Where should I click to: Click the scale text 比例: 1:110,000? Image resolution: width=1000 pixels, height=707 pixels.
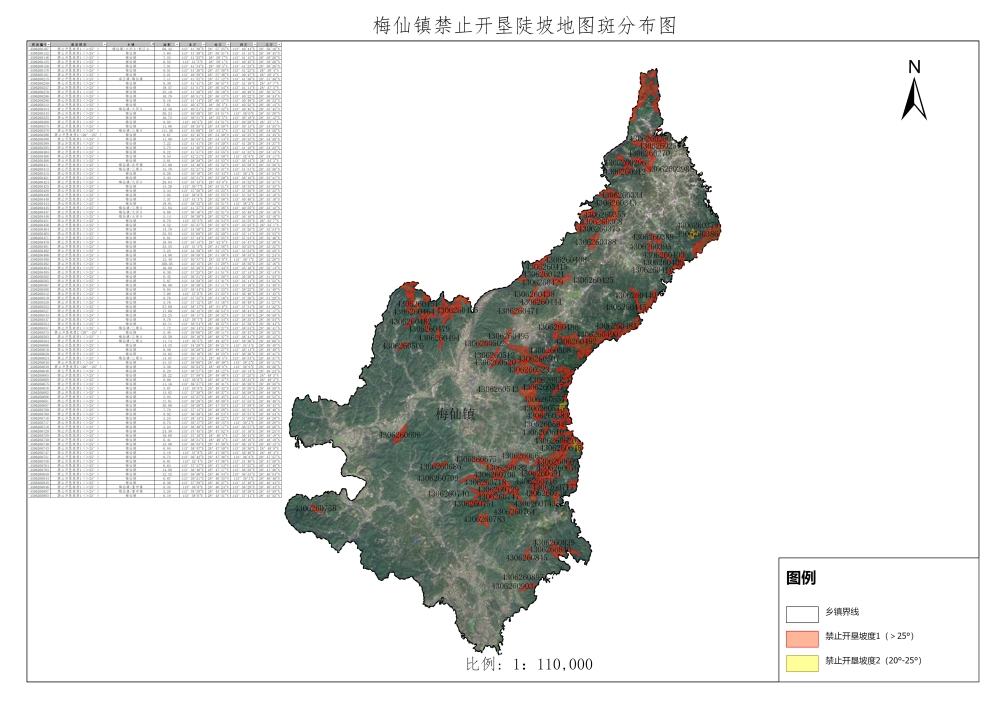[529, 664]
